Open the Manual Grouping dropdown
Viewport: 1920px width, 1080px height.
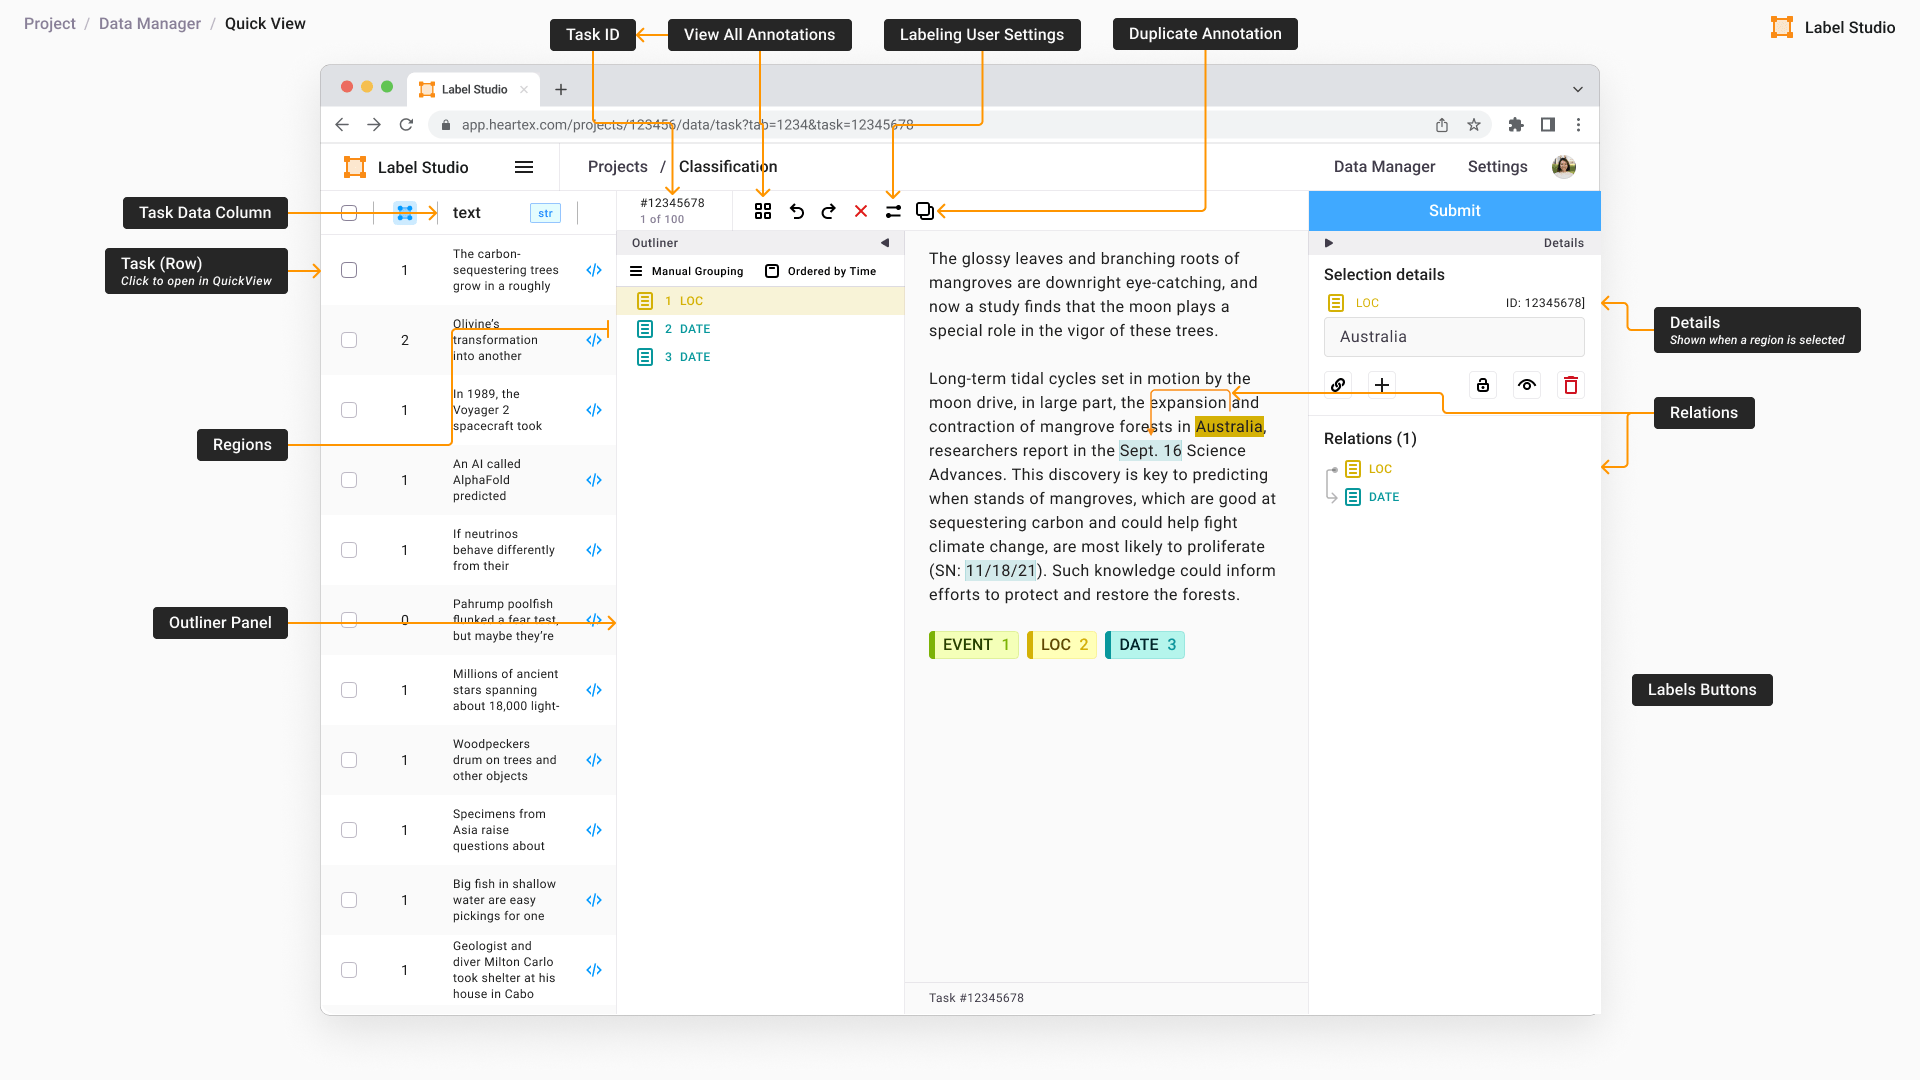(687, 271)
